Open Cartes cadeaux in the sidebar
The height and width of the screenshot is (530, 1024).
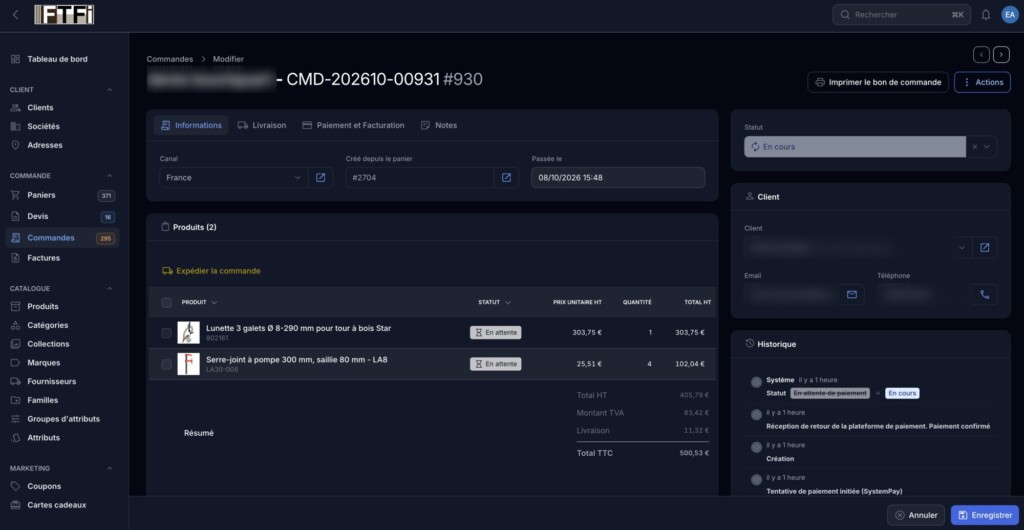click(x=59, y=505)
